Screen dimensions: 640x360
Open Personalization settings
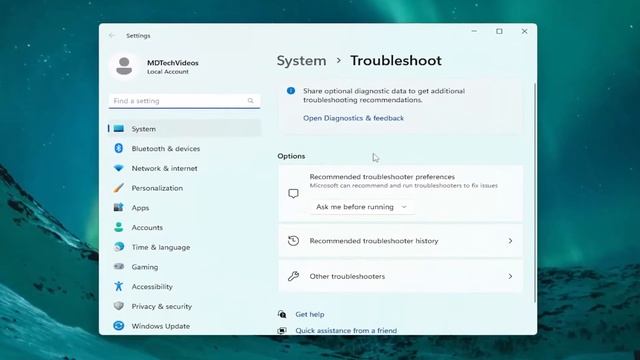(x=184, y=188)
